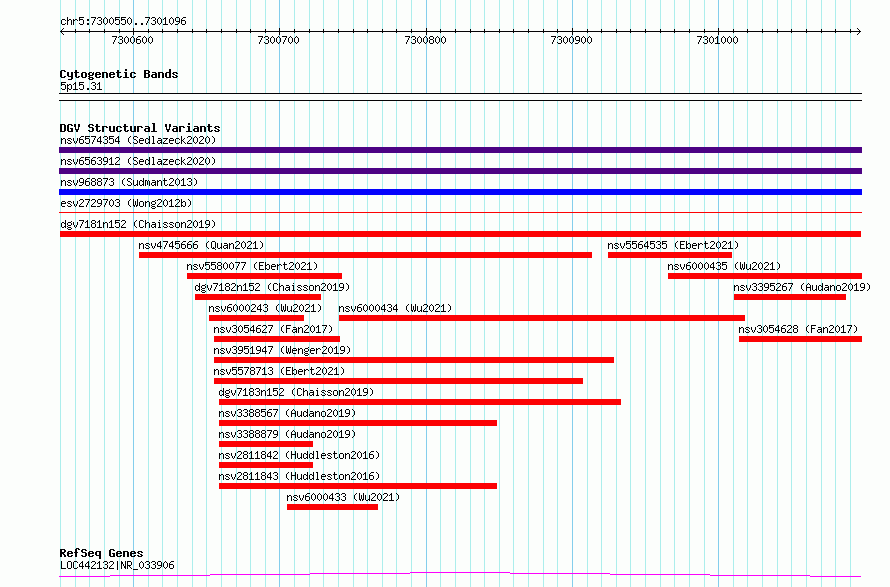890x587 pixels.
Task: Click the purple bar under nsv6574354
Action: pyautogui.click(x=460, y=150)
